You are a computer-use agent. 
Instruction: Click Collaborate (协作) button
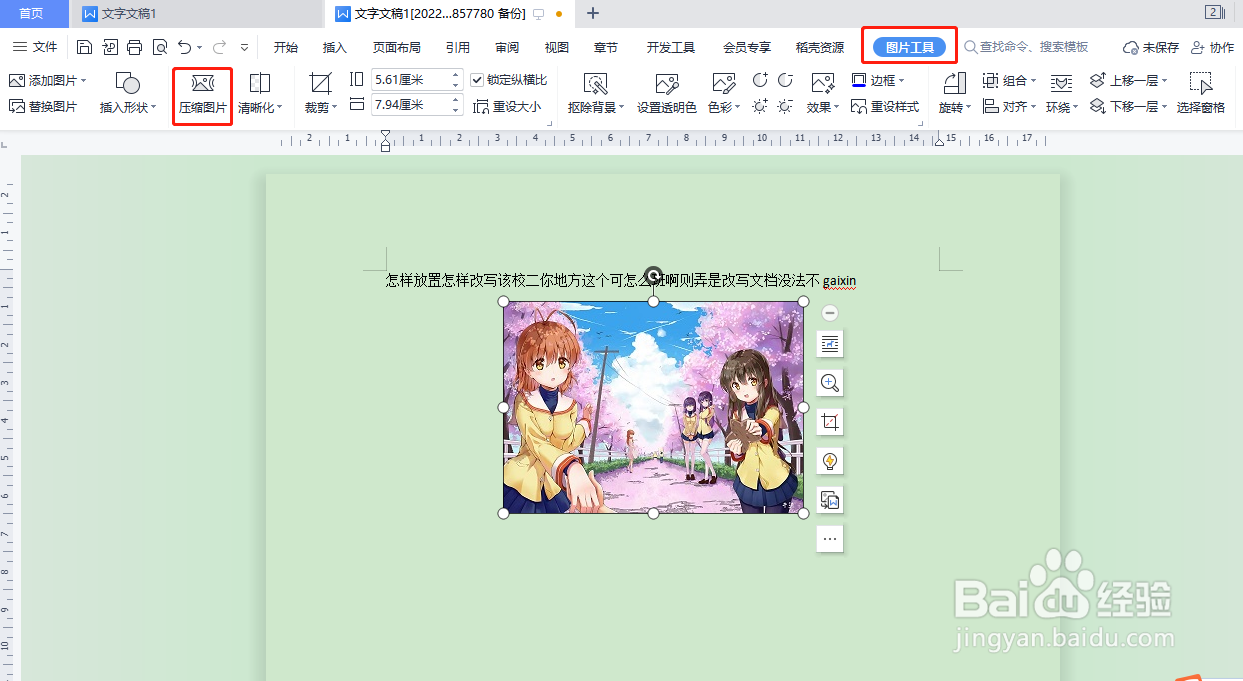click(1212, 47)
